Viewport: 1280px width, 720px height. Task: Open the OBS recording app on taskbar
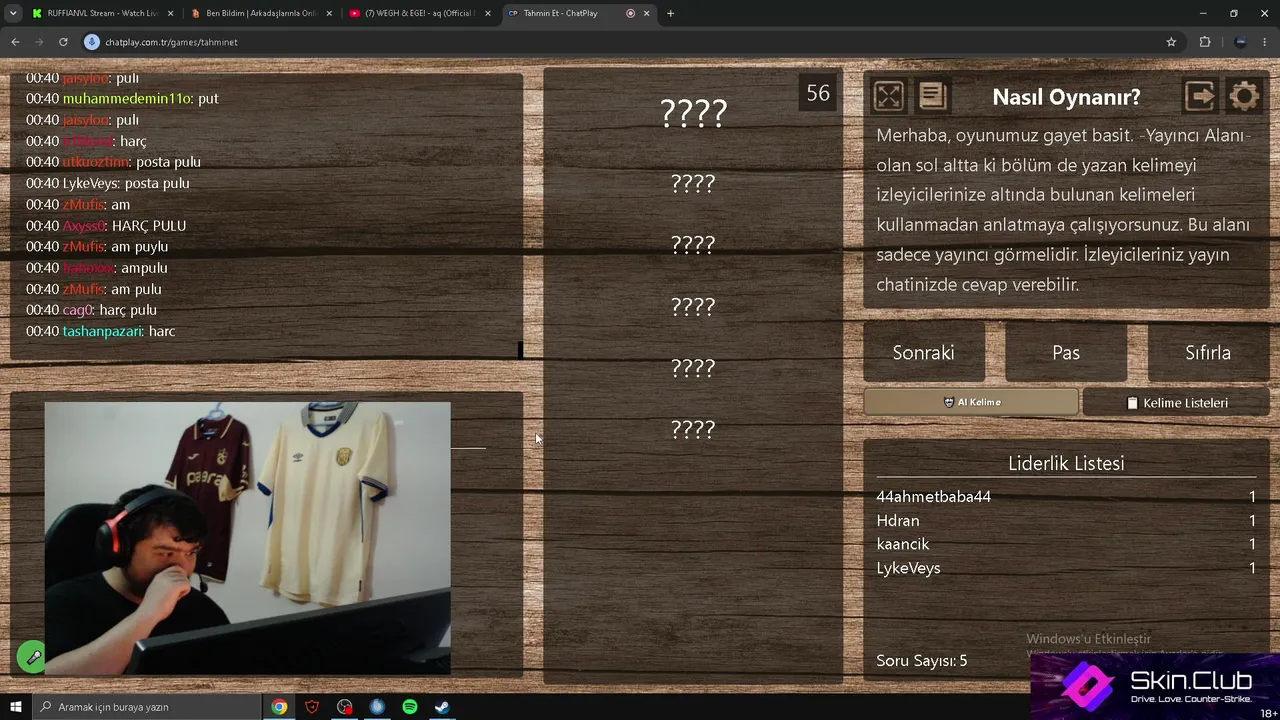coord(345,707)
